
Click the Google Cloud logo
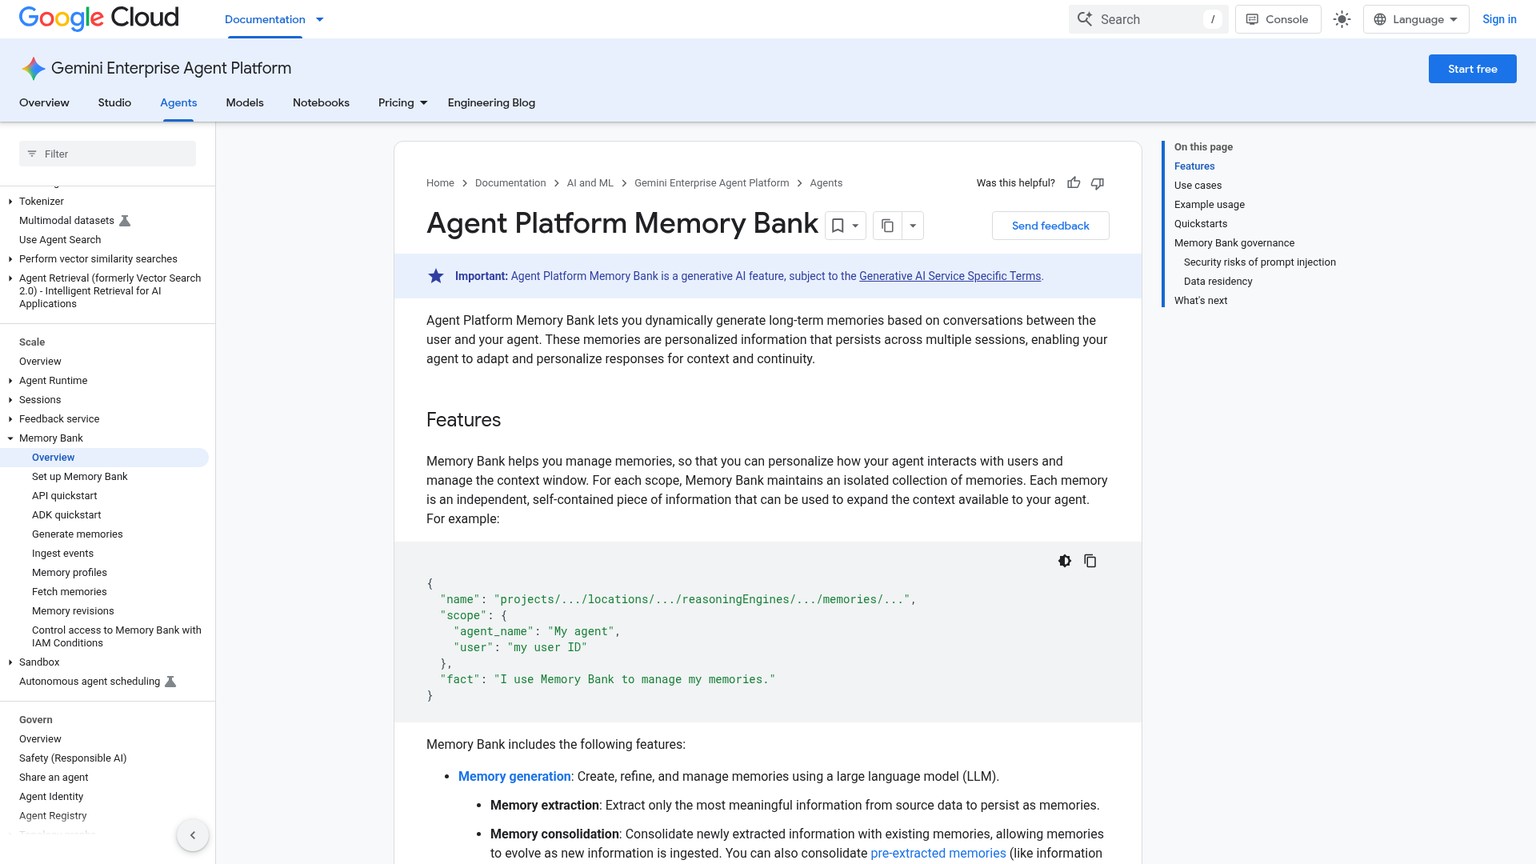[x=99, y=18]
